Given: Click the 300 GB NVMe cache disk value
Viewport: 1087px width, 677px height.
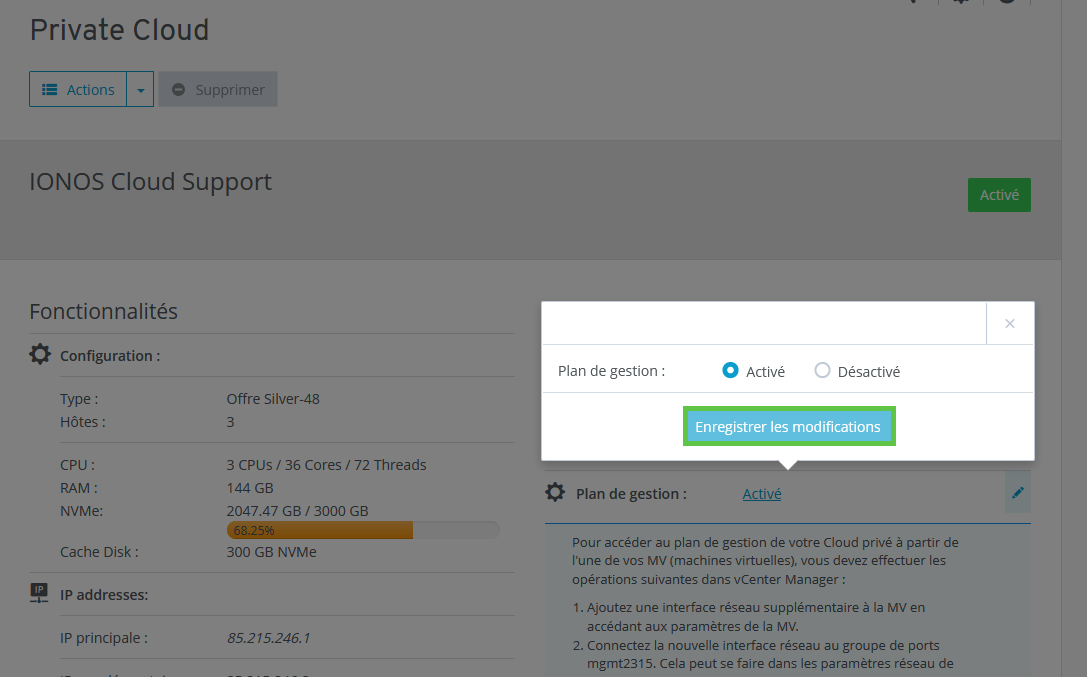Looking at the screenshot, I should (271, 552).
